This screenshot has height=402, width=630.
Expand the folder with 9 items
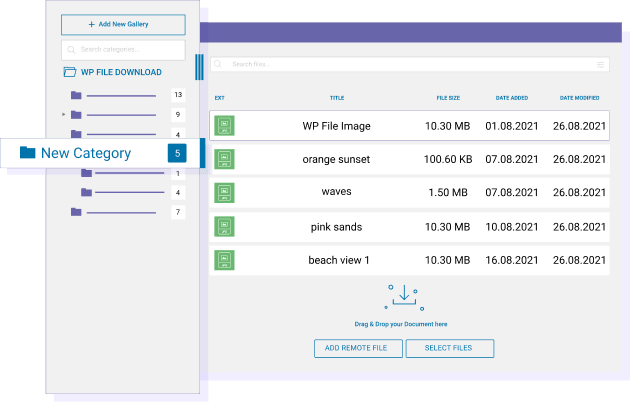click(x=64, y=115)
